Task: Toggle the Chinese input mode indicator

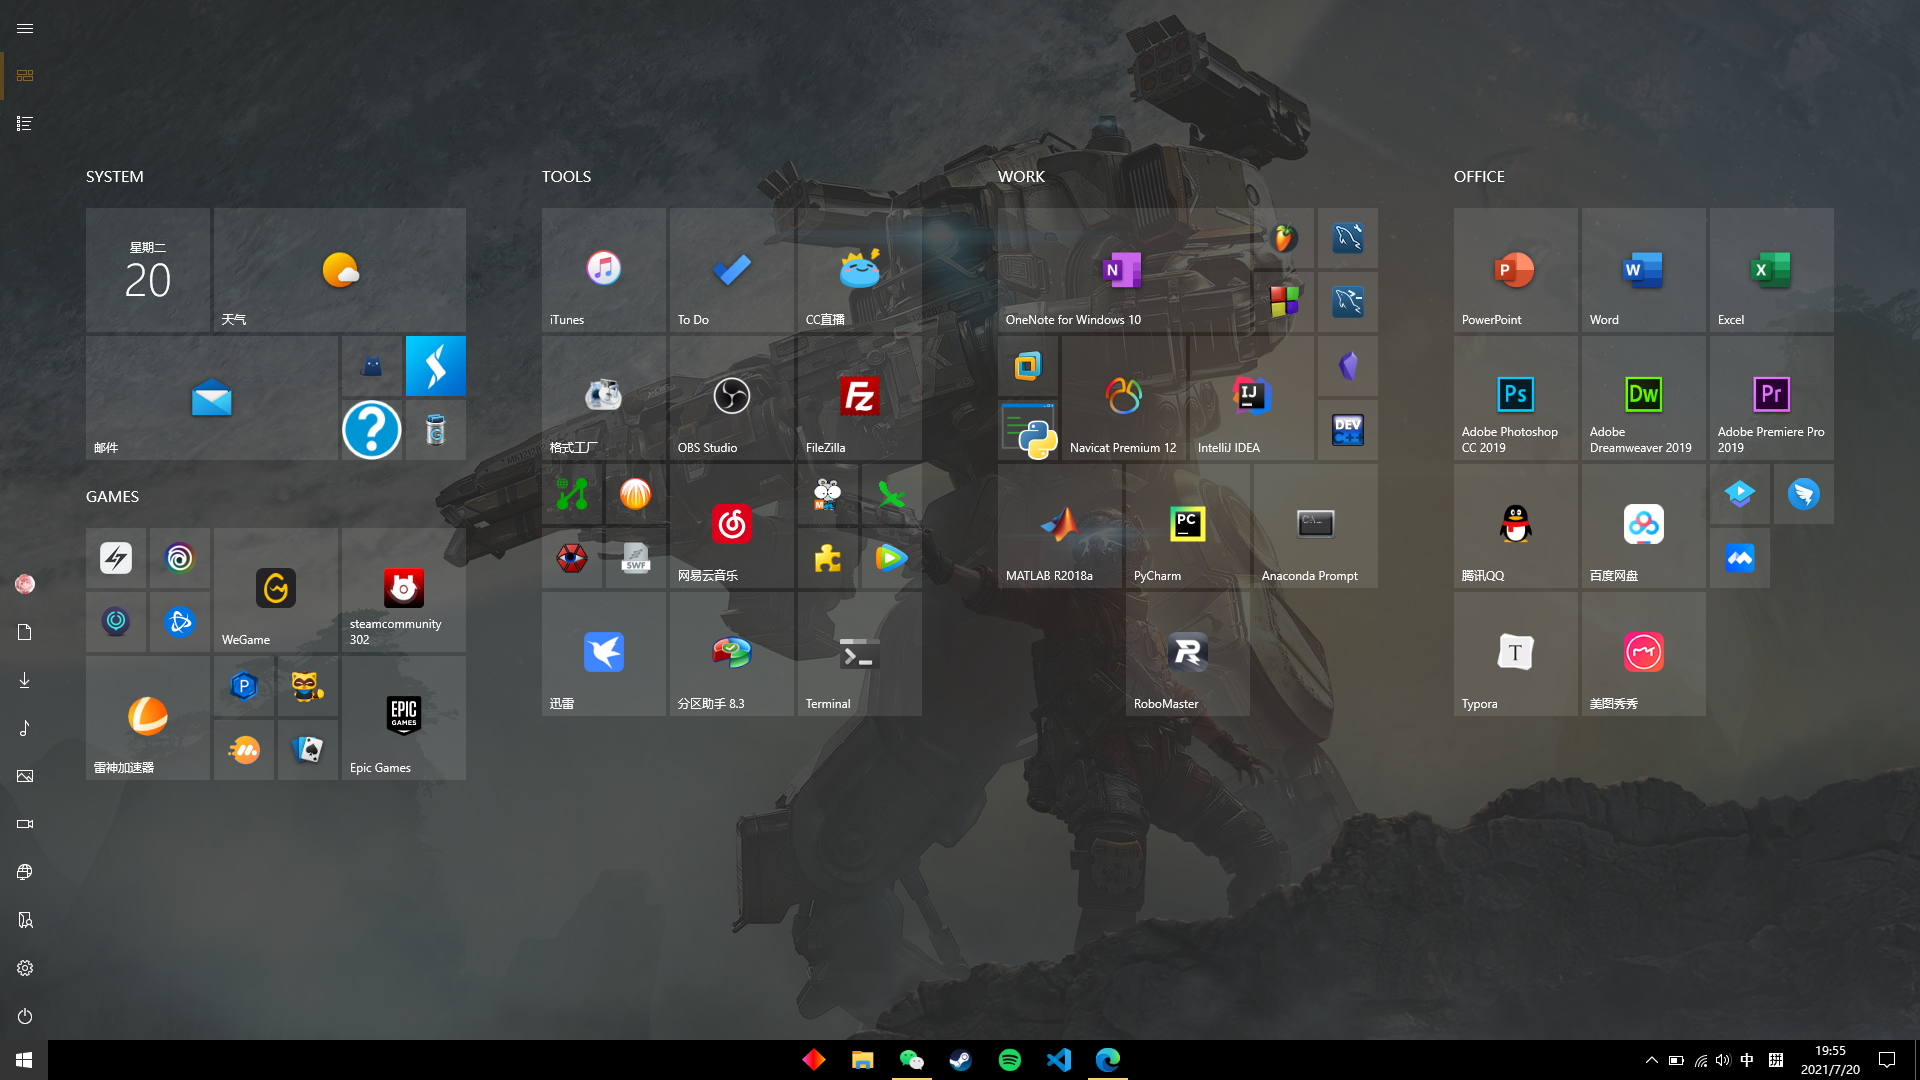Action: 1746,1060
